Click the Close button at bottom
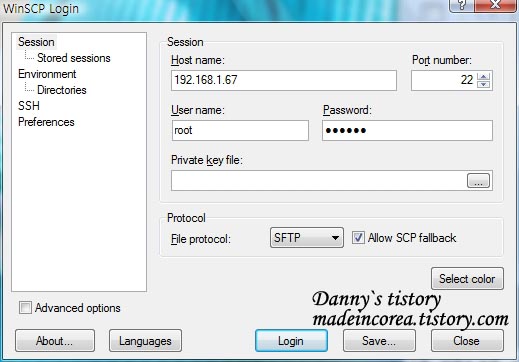This screenshot has width=519, height=362. 467,341
